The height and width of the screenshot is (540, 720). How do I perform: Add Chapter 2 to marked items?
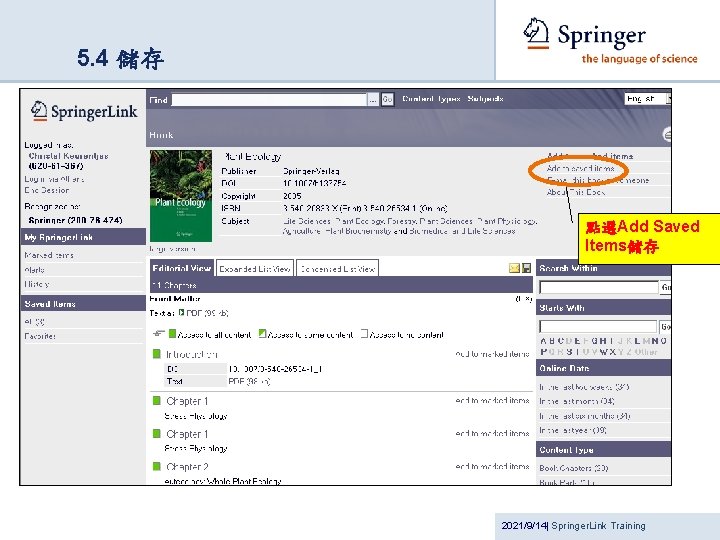[492, 466]
